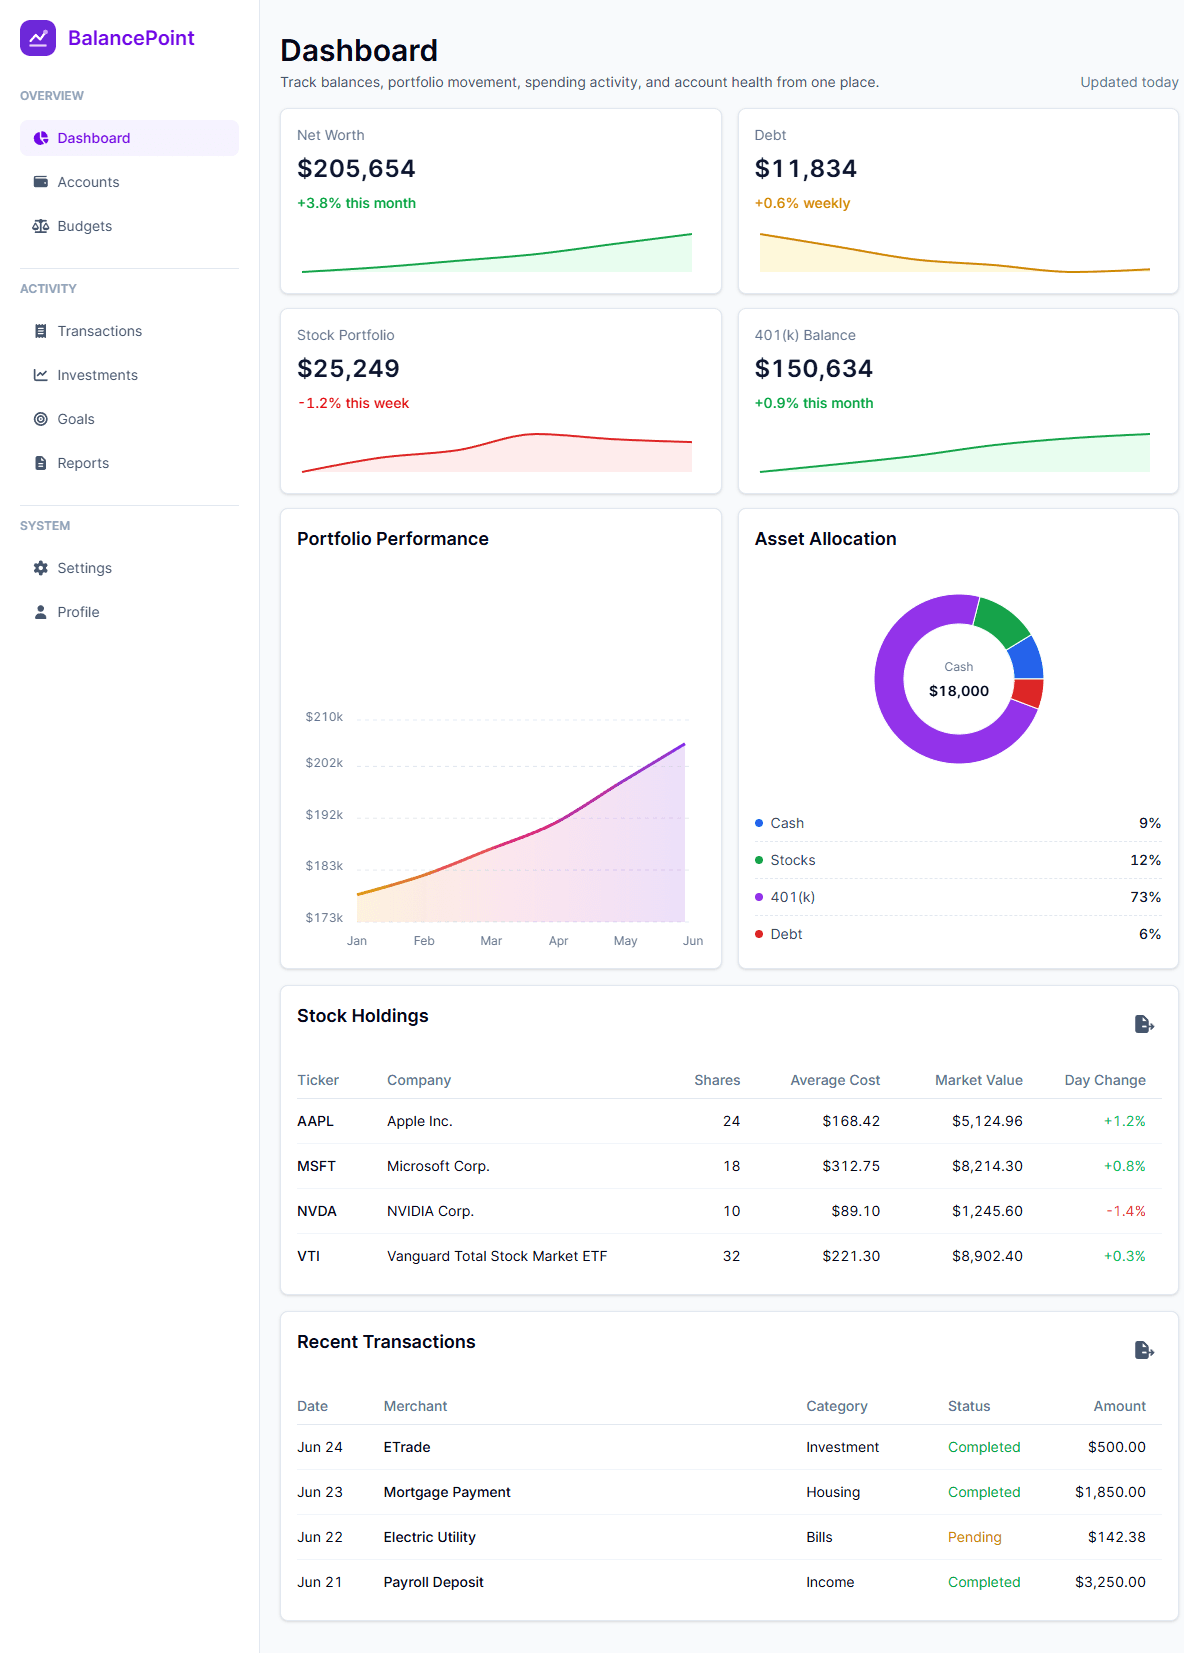Click the Goals target icon
Screen dimensions: 1184x1653
click(41, 419)
